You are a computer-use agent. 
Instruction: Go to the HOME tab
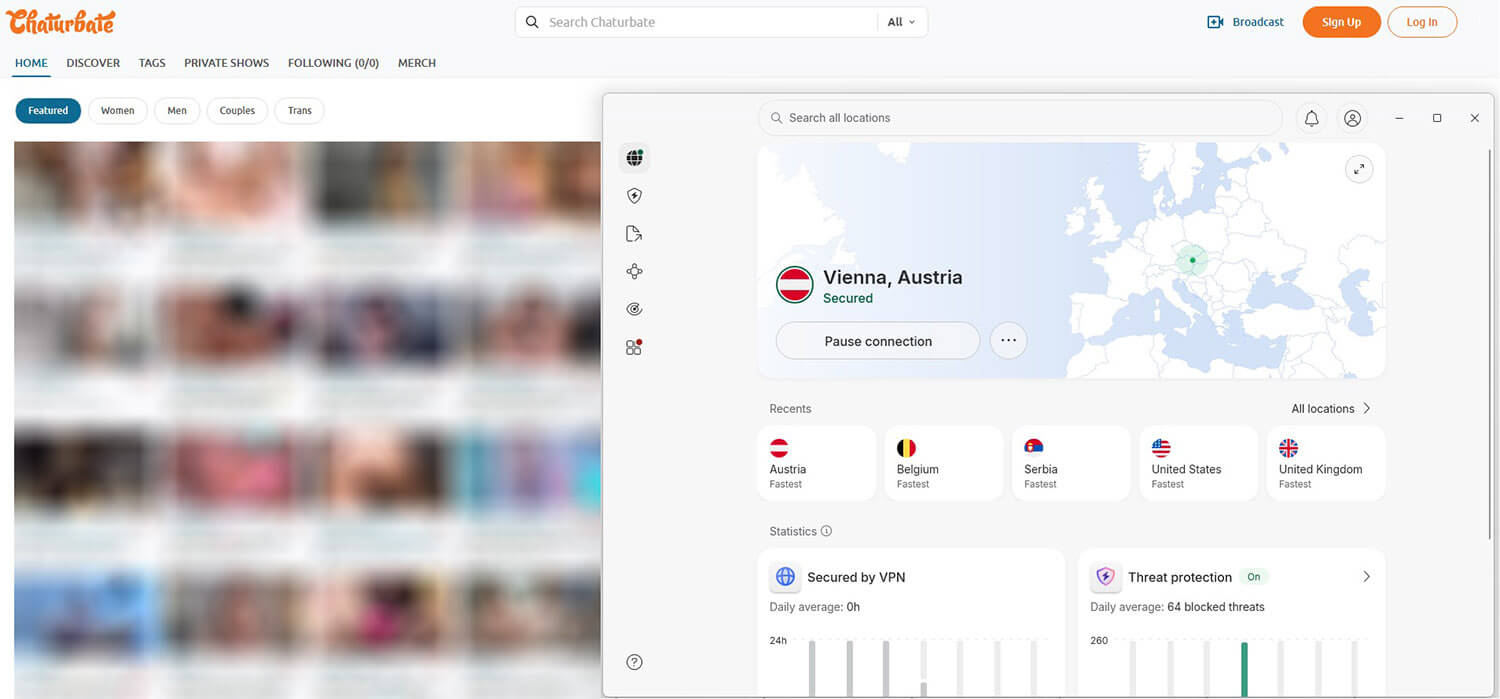[31, 63]
